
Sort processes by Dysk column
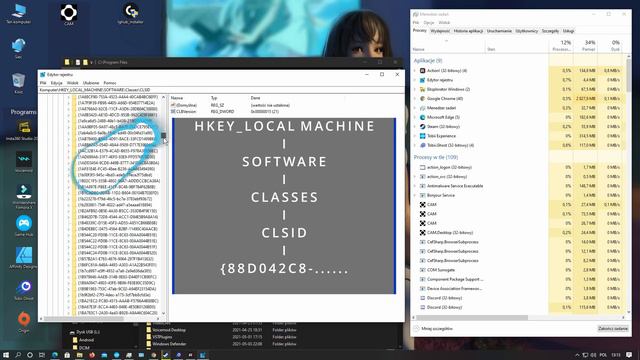[x=611, y=45]
